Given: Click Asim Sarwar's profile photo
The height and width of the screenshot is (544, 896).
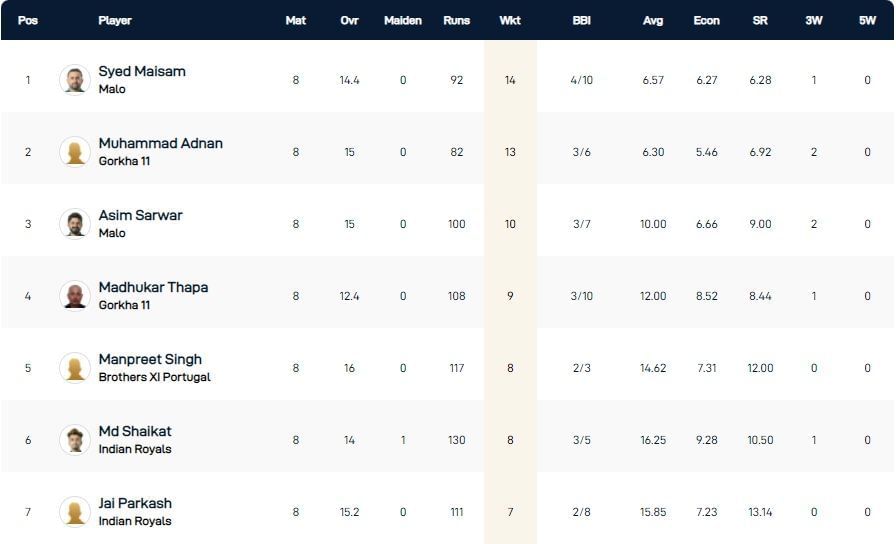Looking at the screenshot, I should (75, 224).
